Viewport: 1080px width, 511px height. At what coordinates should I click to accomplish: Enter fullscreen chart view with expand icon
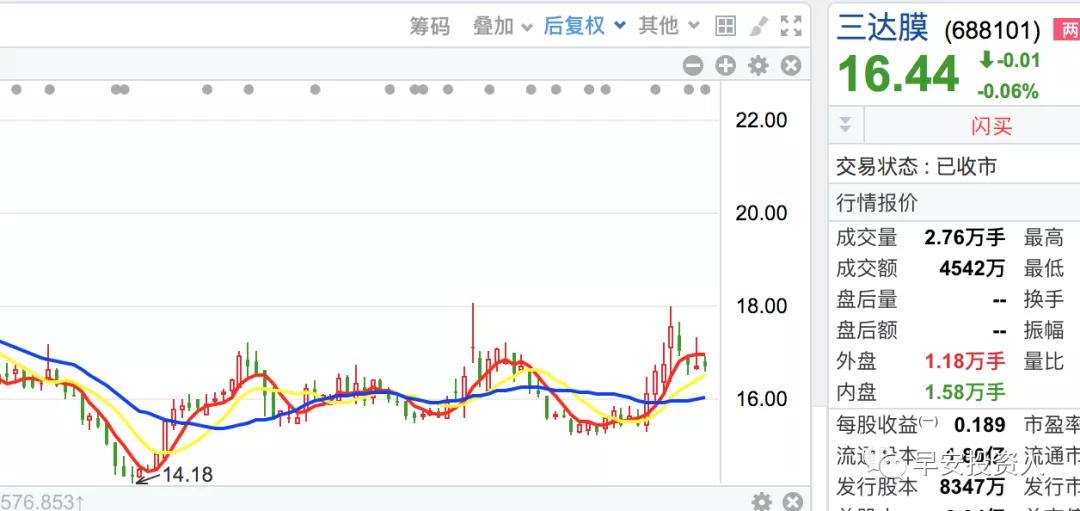point(791,26)
